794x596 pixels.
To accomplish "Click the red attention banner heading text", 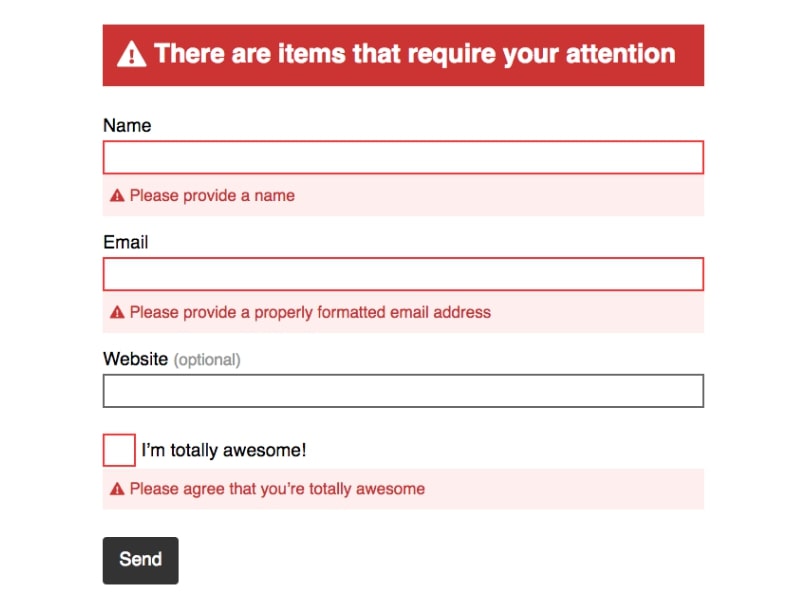I will (x=415, y=54).
